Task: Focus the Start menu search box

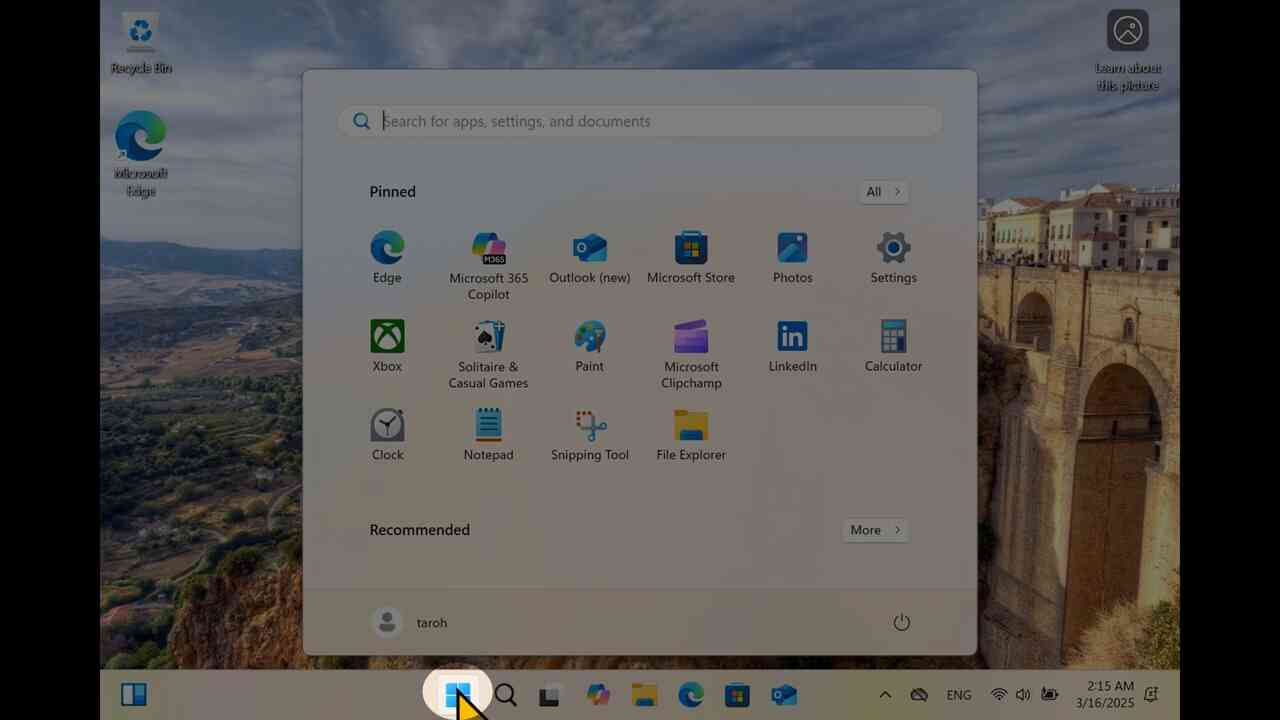Action: point(640,121)
